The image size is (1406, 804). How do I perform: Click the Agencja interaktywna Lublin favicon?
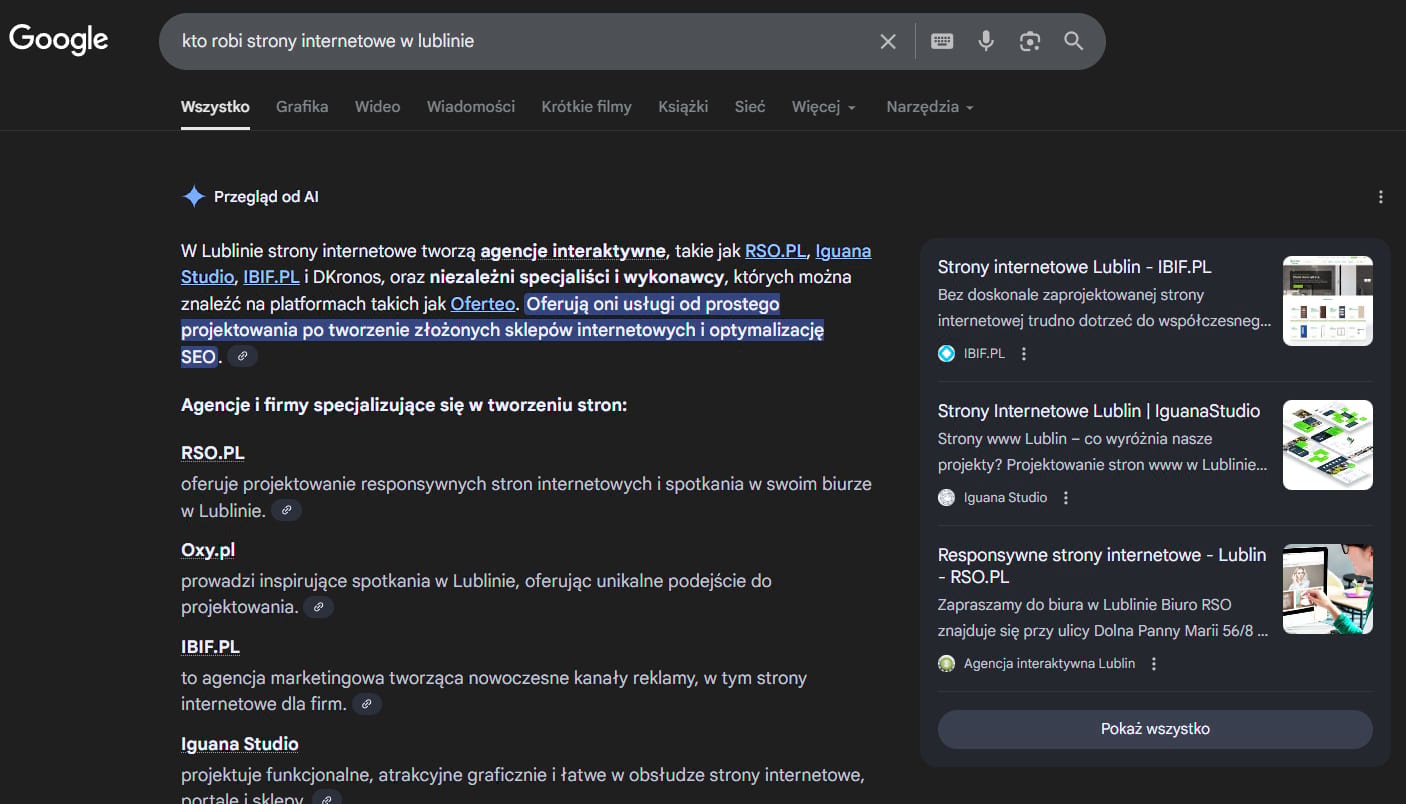(x=947, y=663)
